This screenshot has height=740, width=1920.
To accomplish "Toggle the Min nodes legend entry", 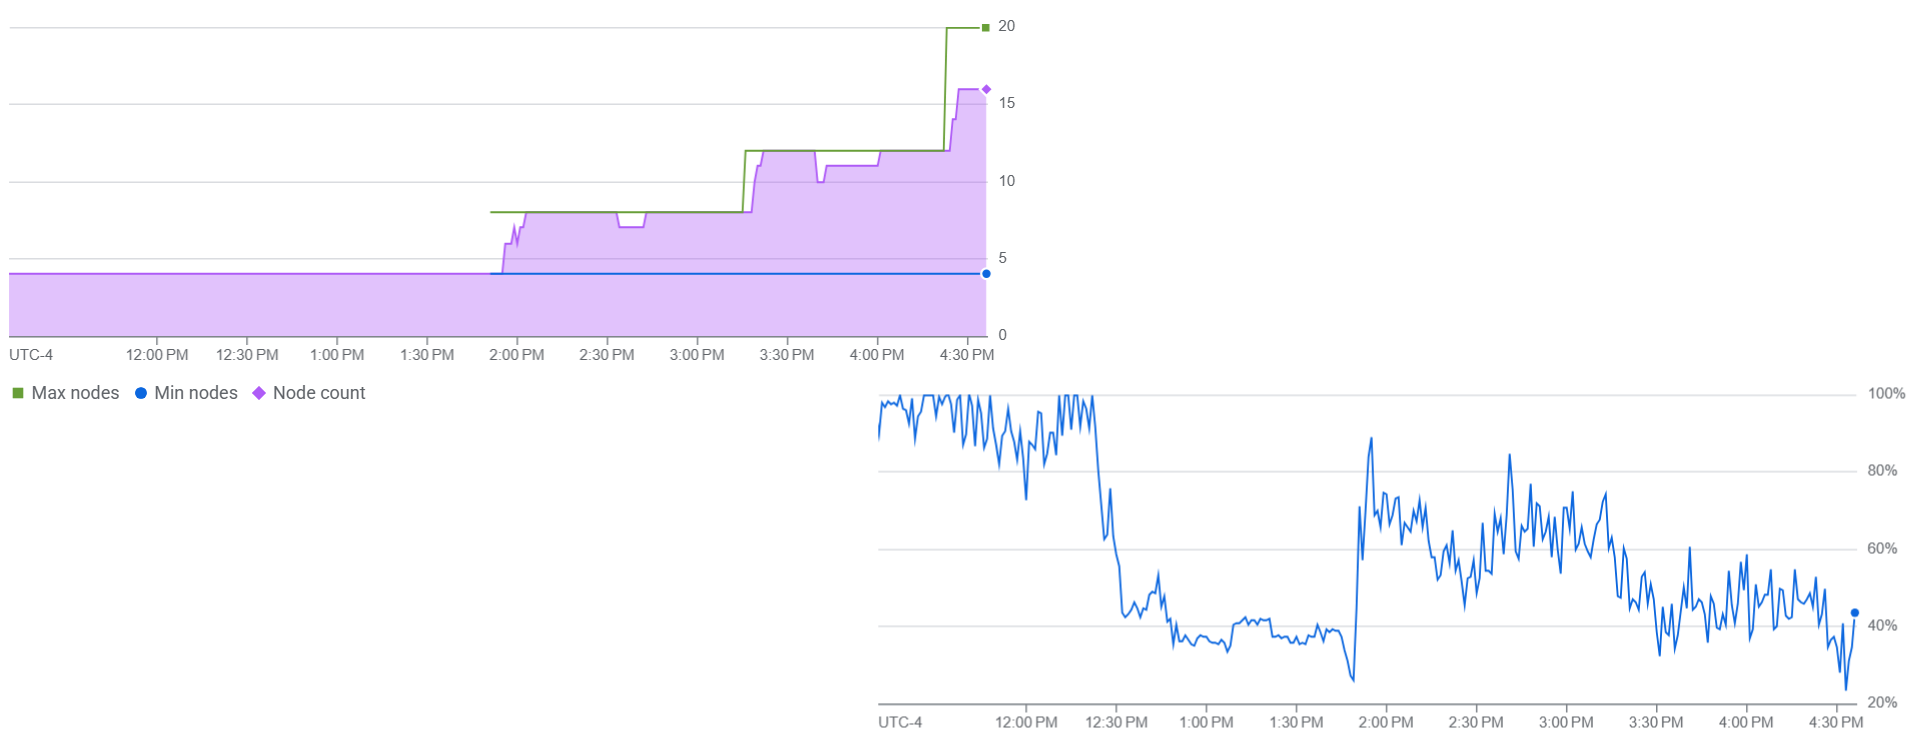I will (186, 393).
